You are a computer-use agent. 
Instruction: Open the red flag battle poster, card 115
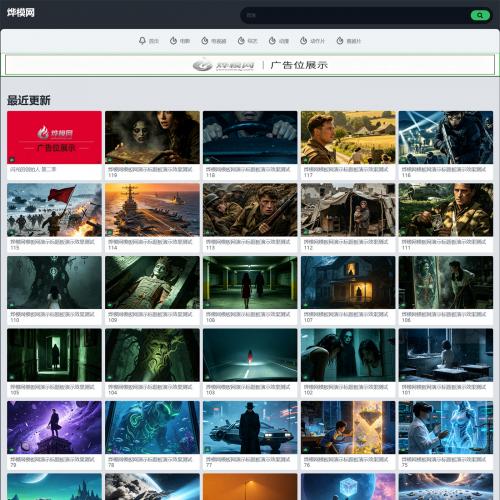pyautogui.click(x=54, y=210)
